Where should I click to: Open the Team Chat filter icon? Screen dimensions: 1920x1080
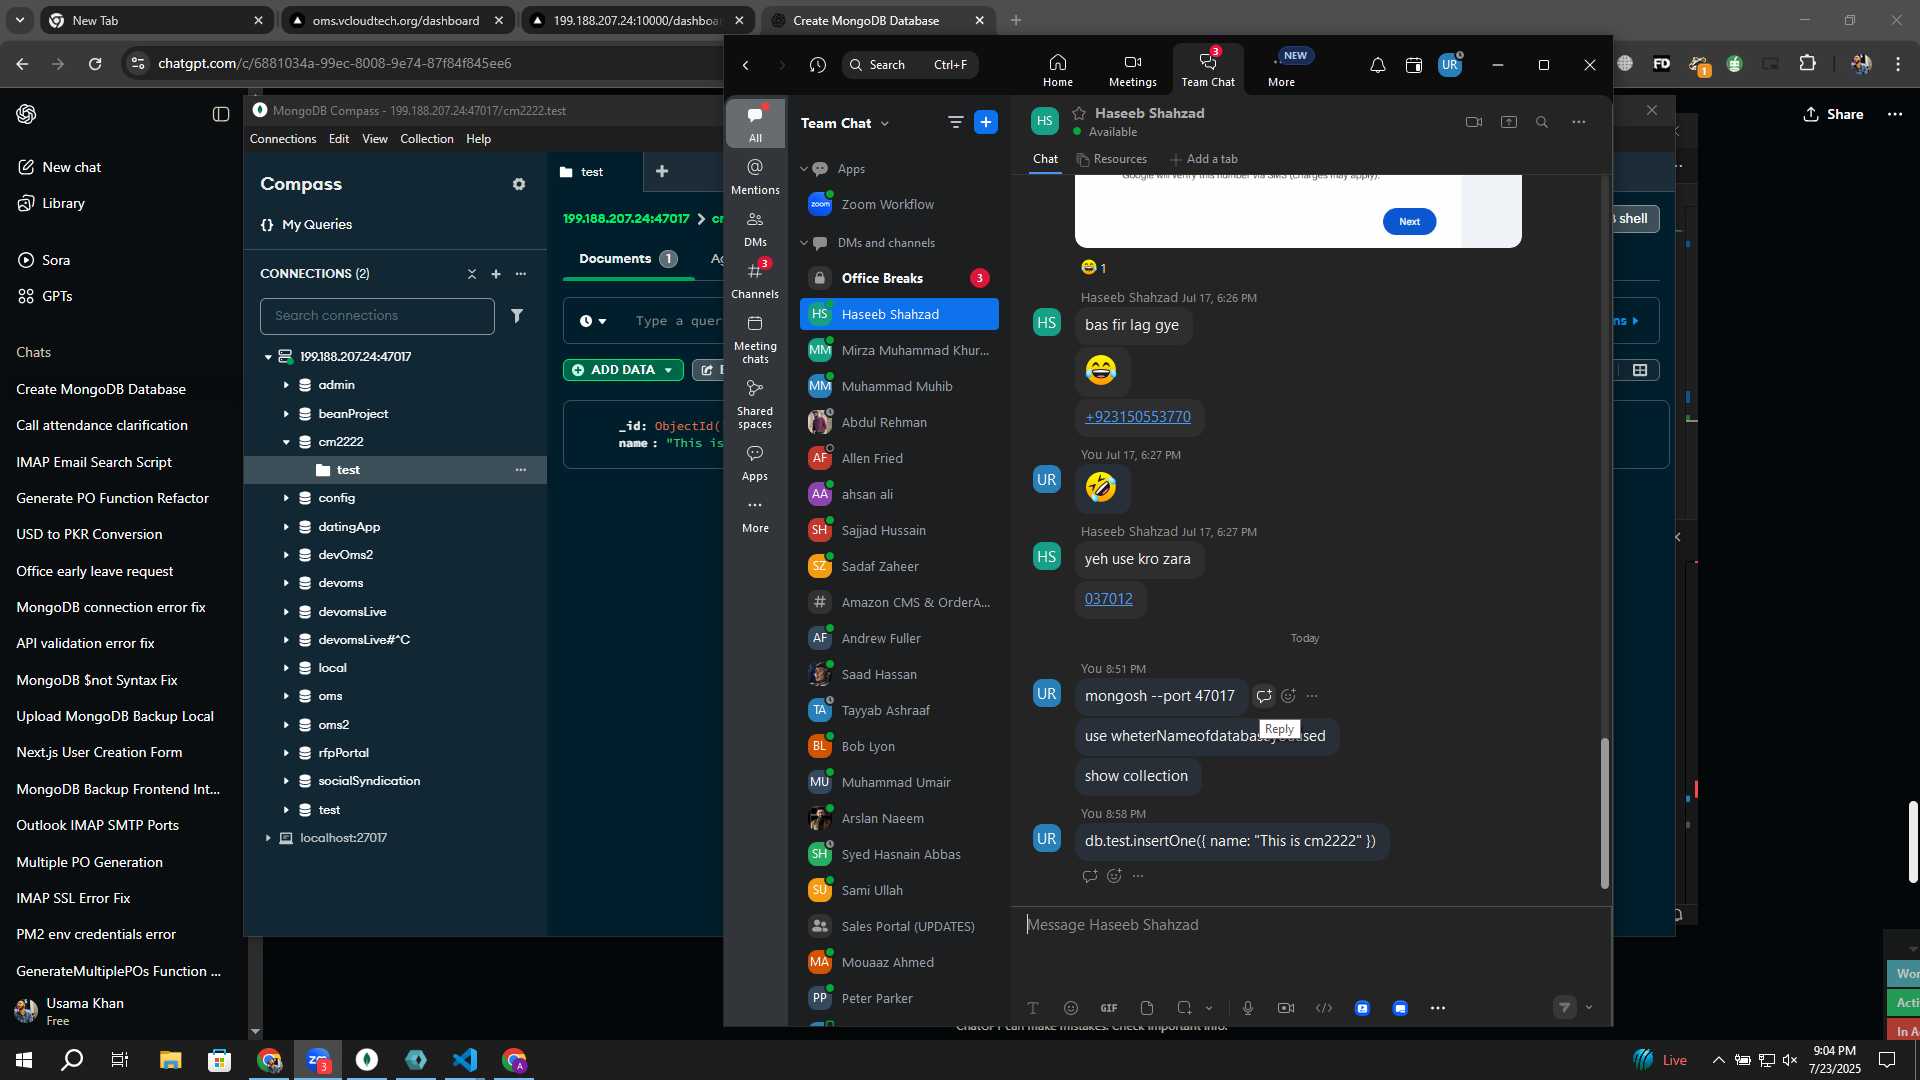(x=955, y=122)
